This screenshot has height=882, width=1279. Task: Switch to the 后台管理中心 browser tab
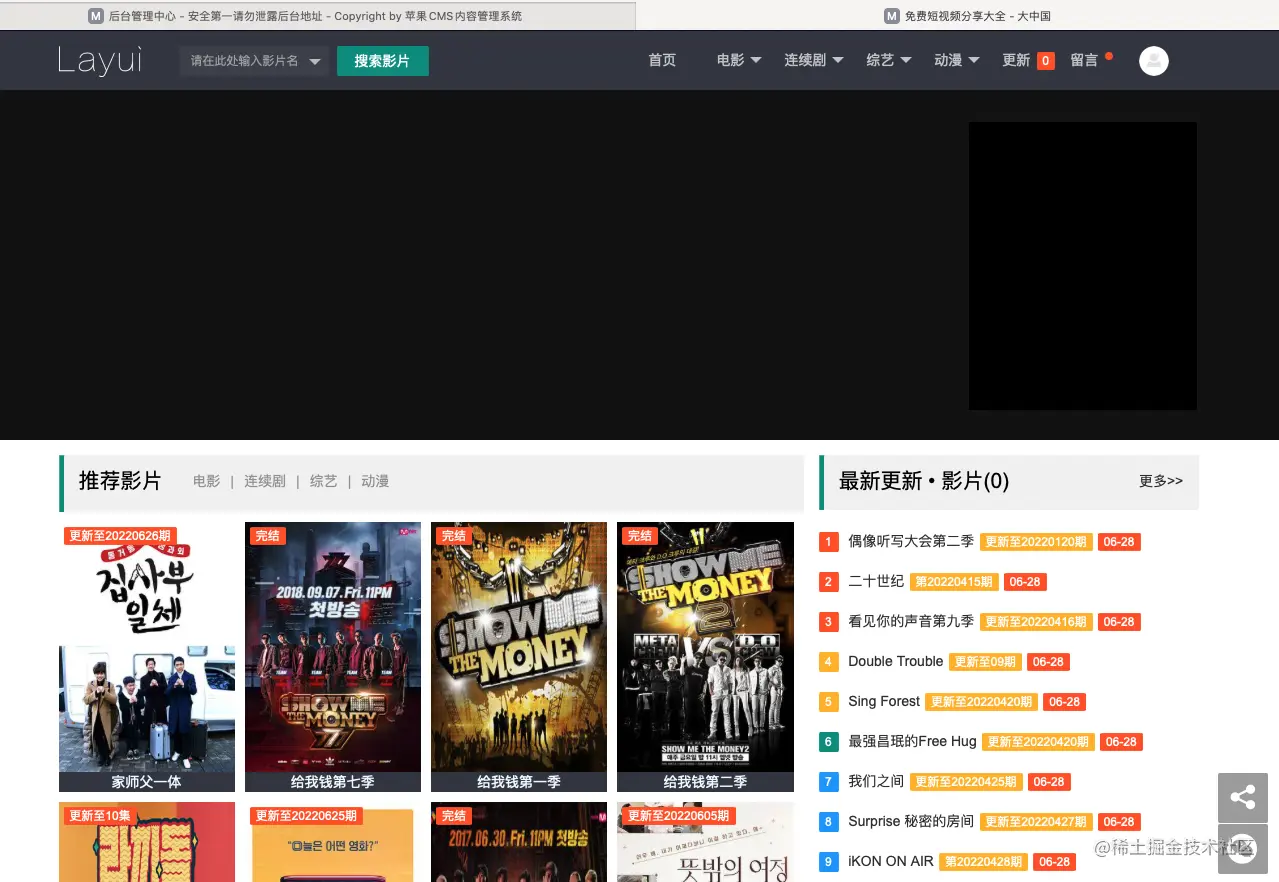click(x=317, y=16)
